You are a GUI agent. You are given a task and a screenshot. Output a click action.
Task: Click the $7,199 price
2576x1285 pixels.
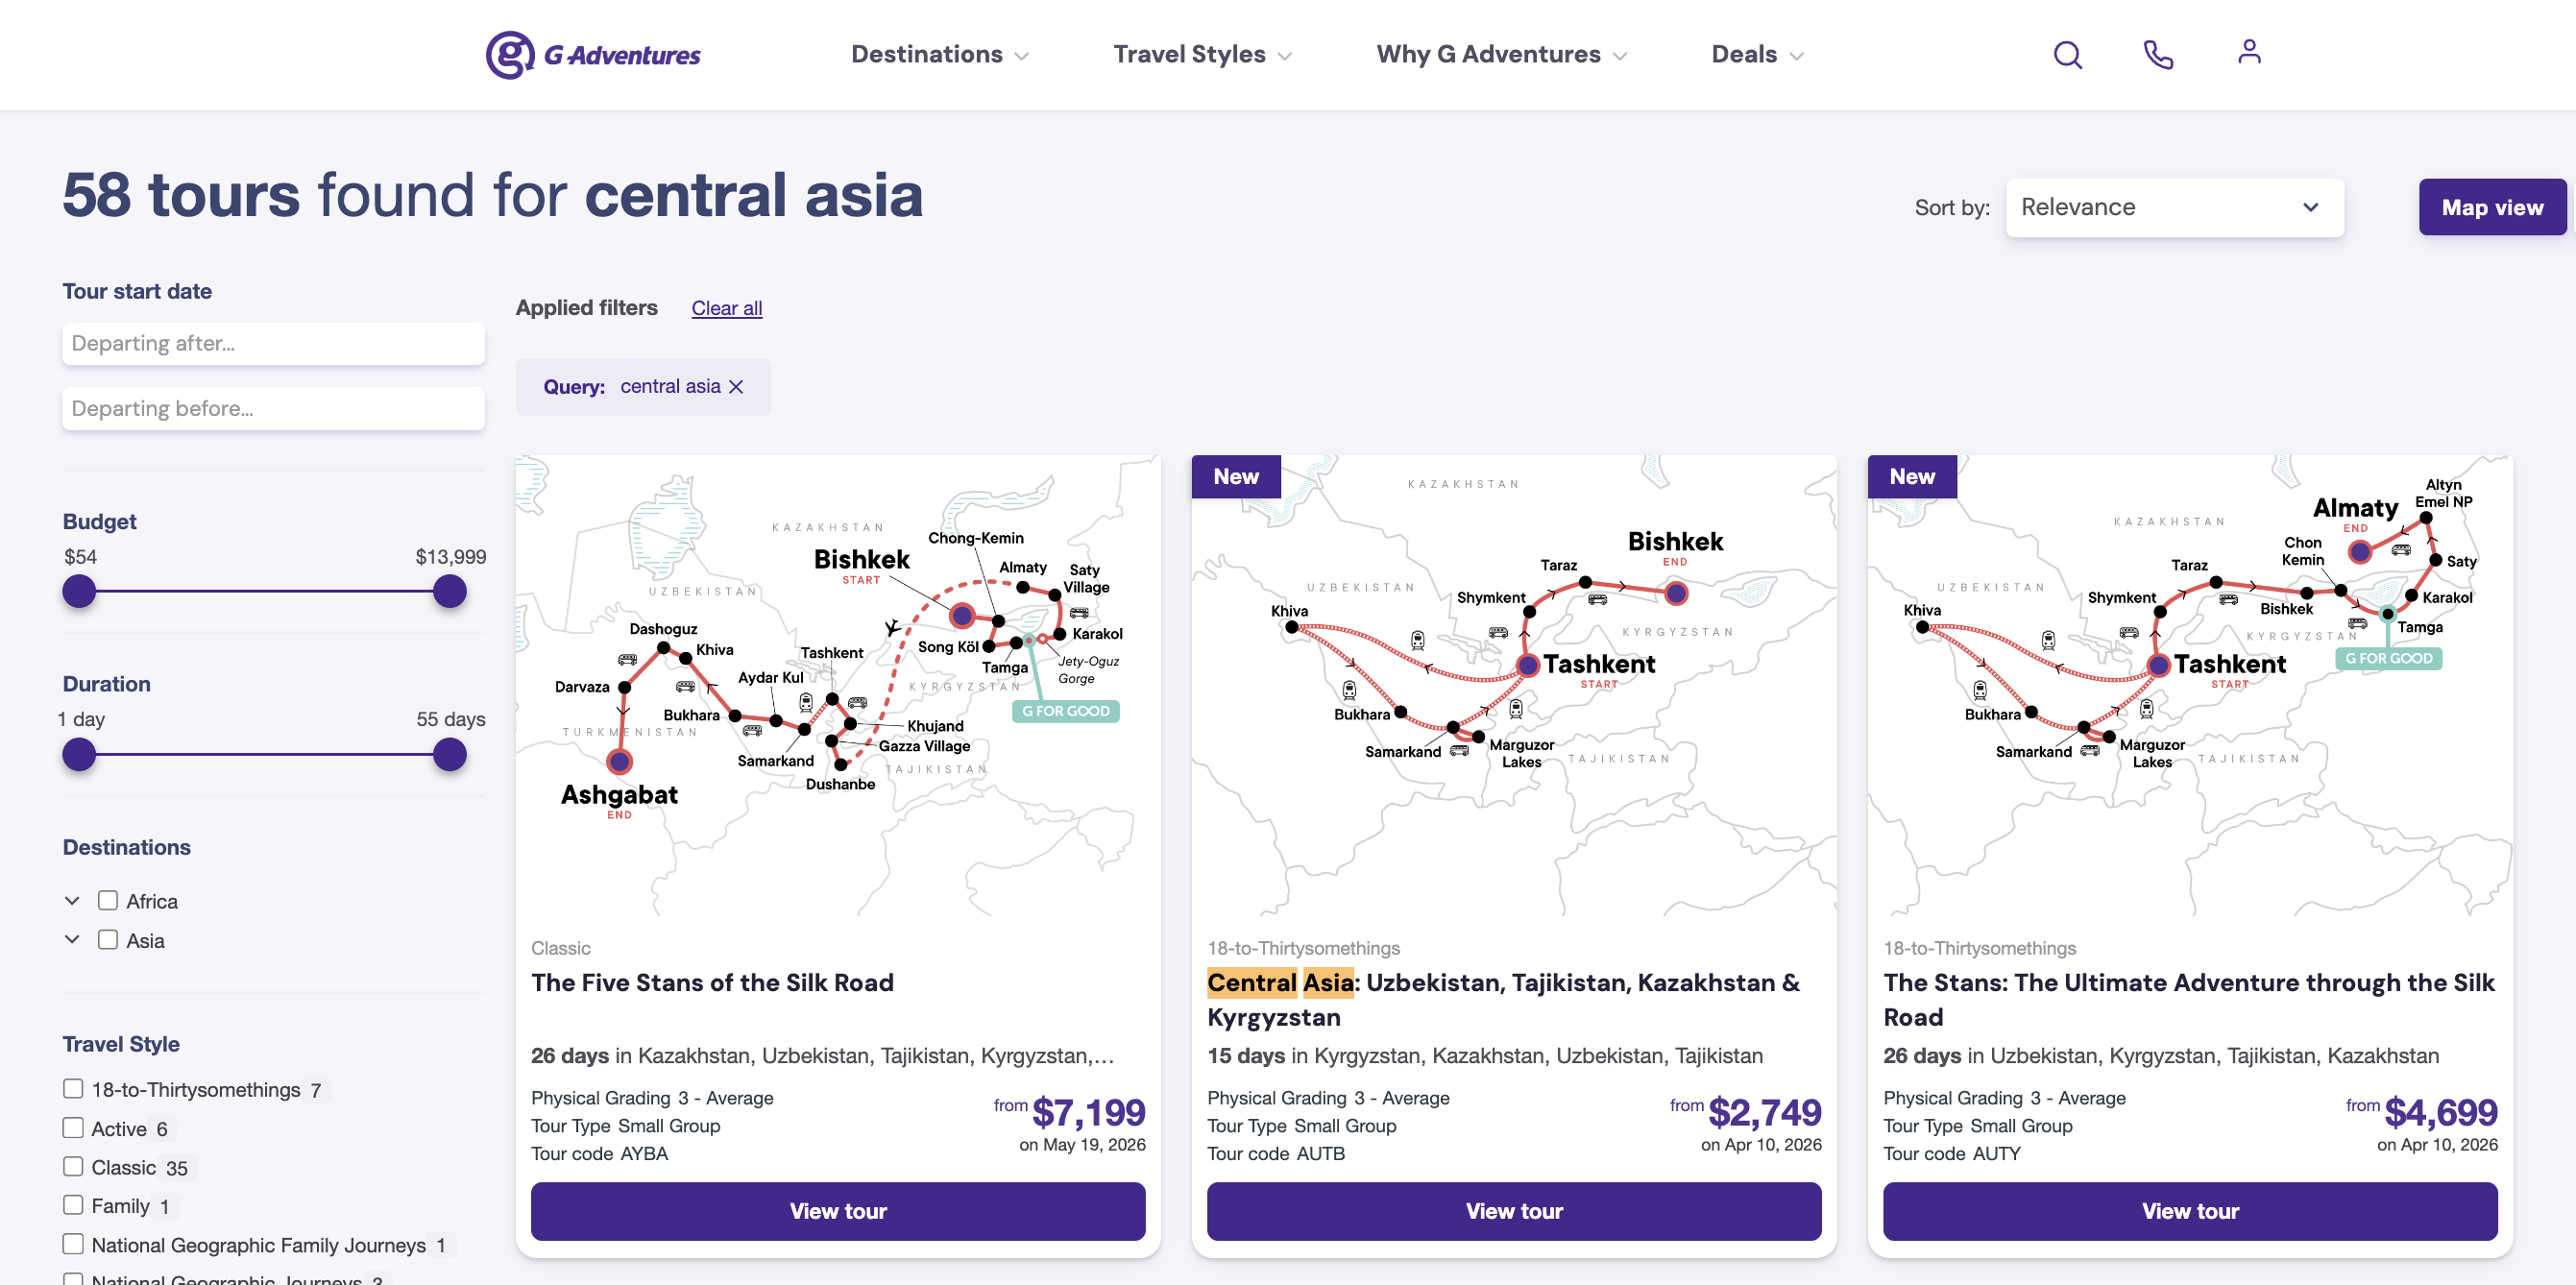1089,1113
